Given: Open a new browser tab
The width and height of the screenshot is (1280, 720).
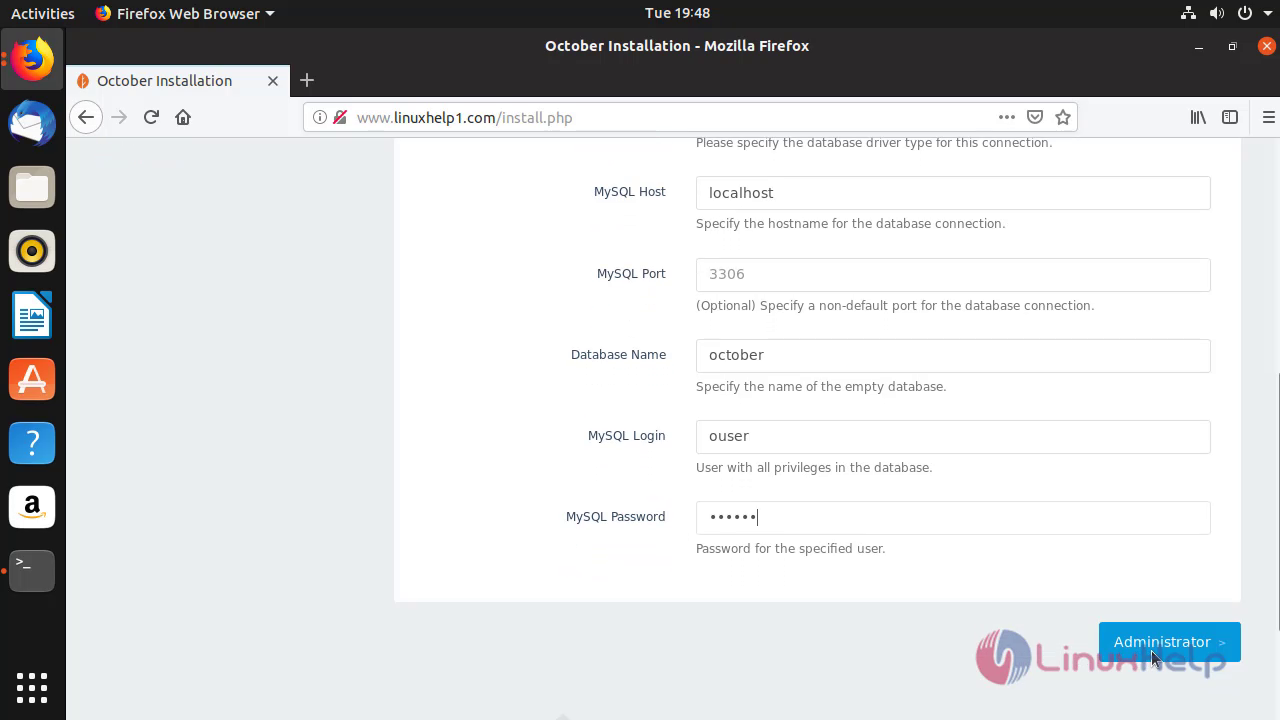Looking at the screenshot, I should (307, 80).
